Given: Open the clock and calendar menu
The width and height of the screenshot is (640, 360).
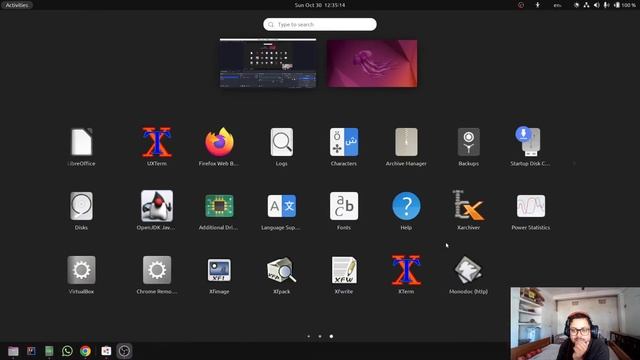Looking at the screenshot, I should [320, 5].
